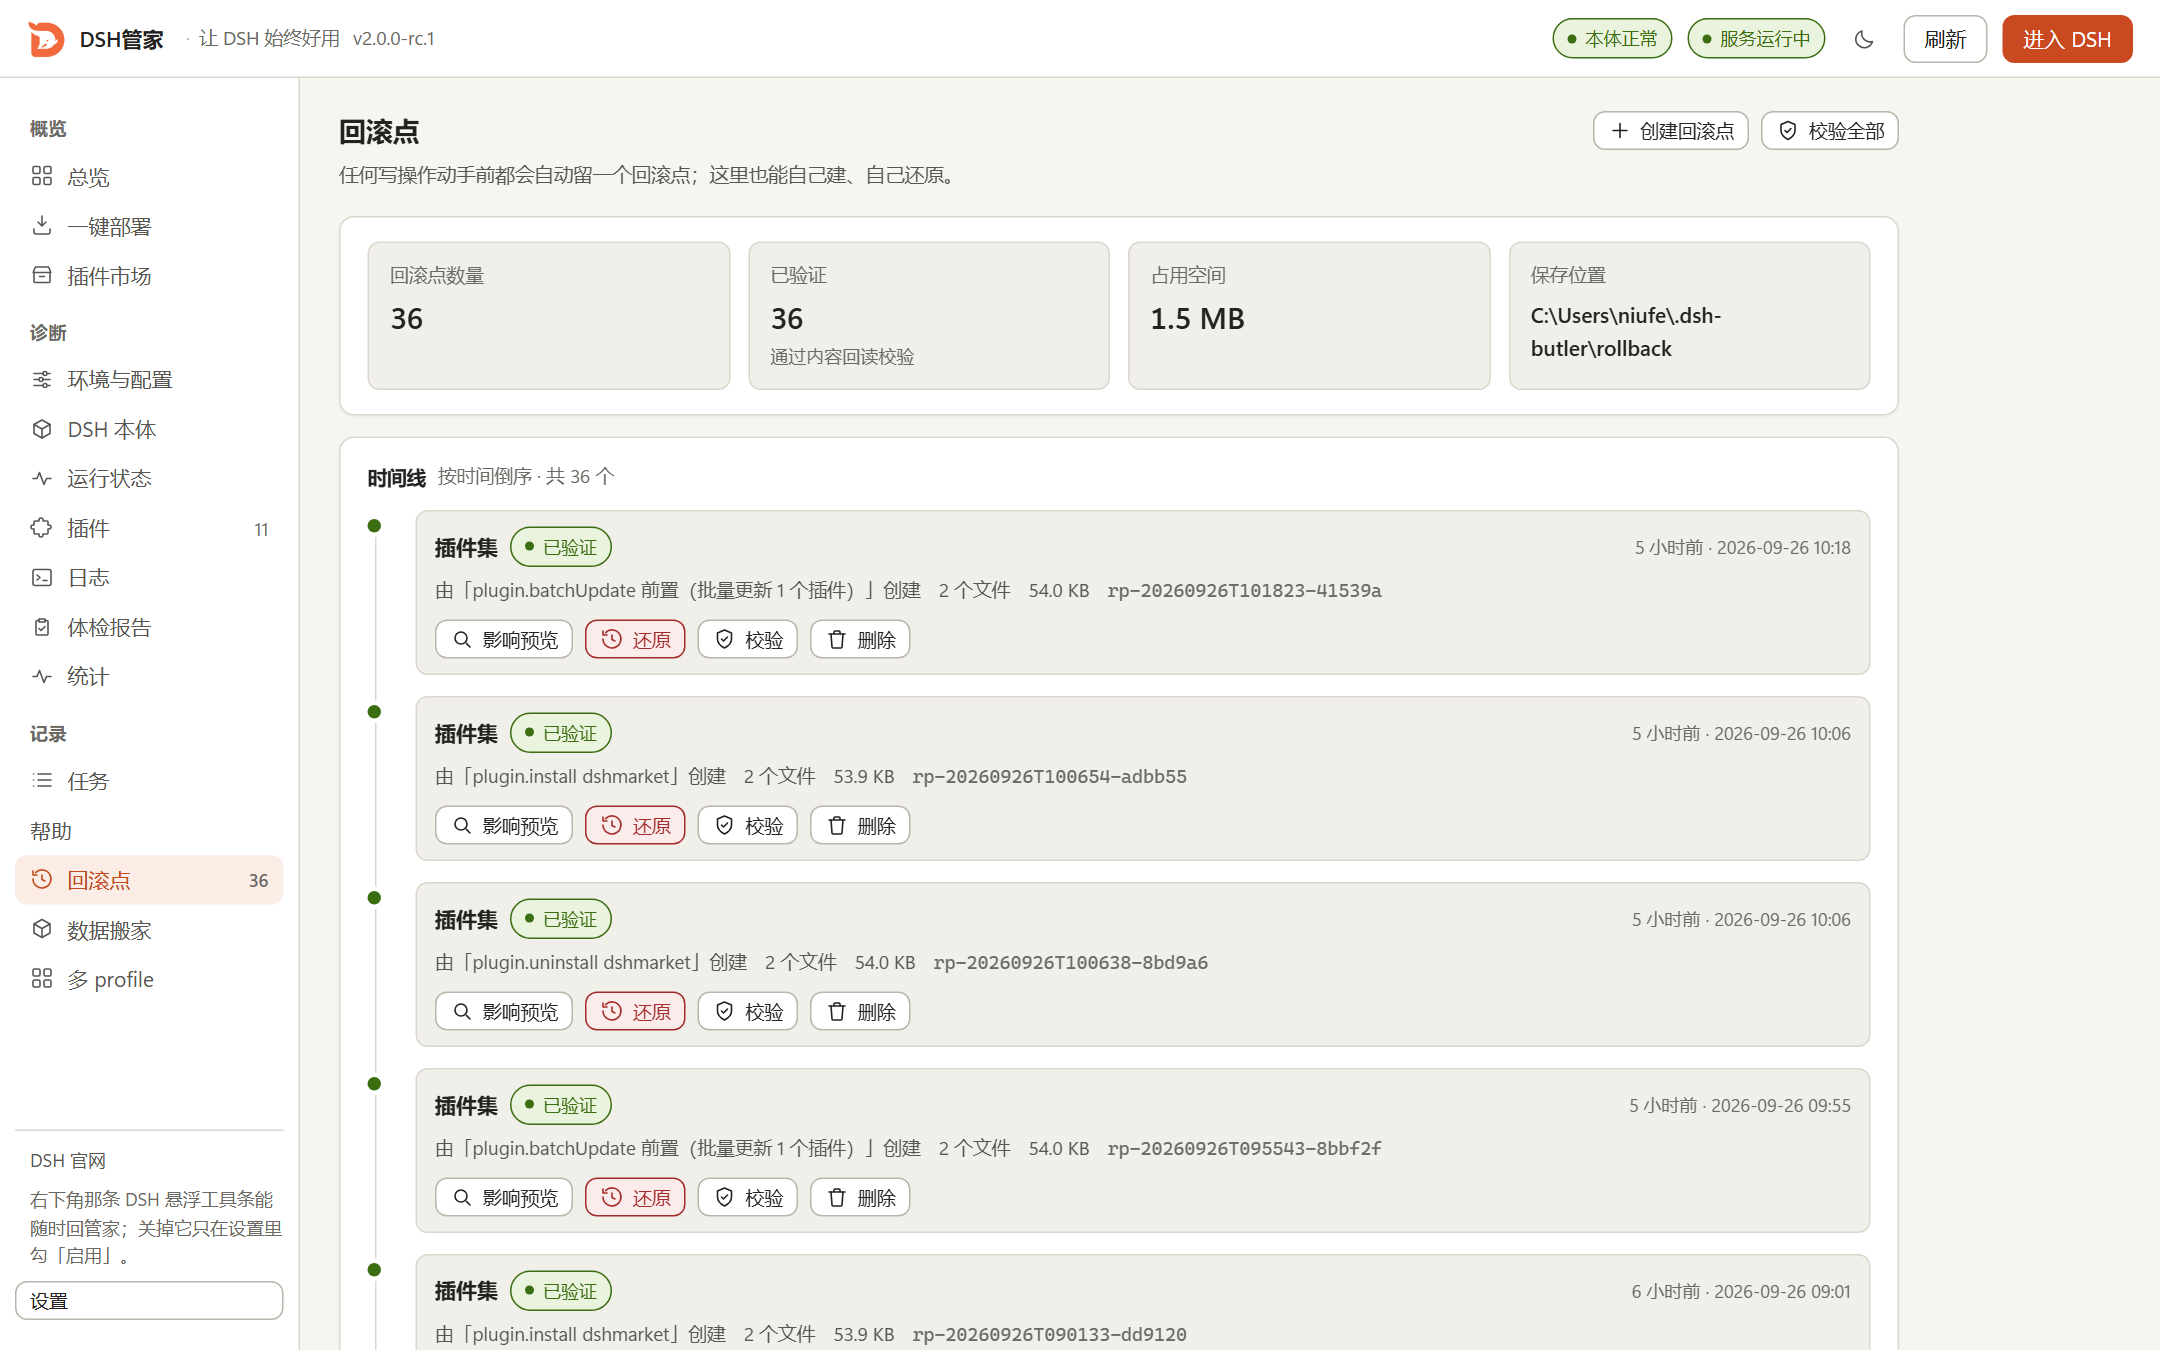This screenshot has height=1350, width=2160.
Task: Open DSH 官网 link
Action: click(68, 1160)
